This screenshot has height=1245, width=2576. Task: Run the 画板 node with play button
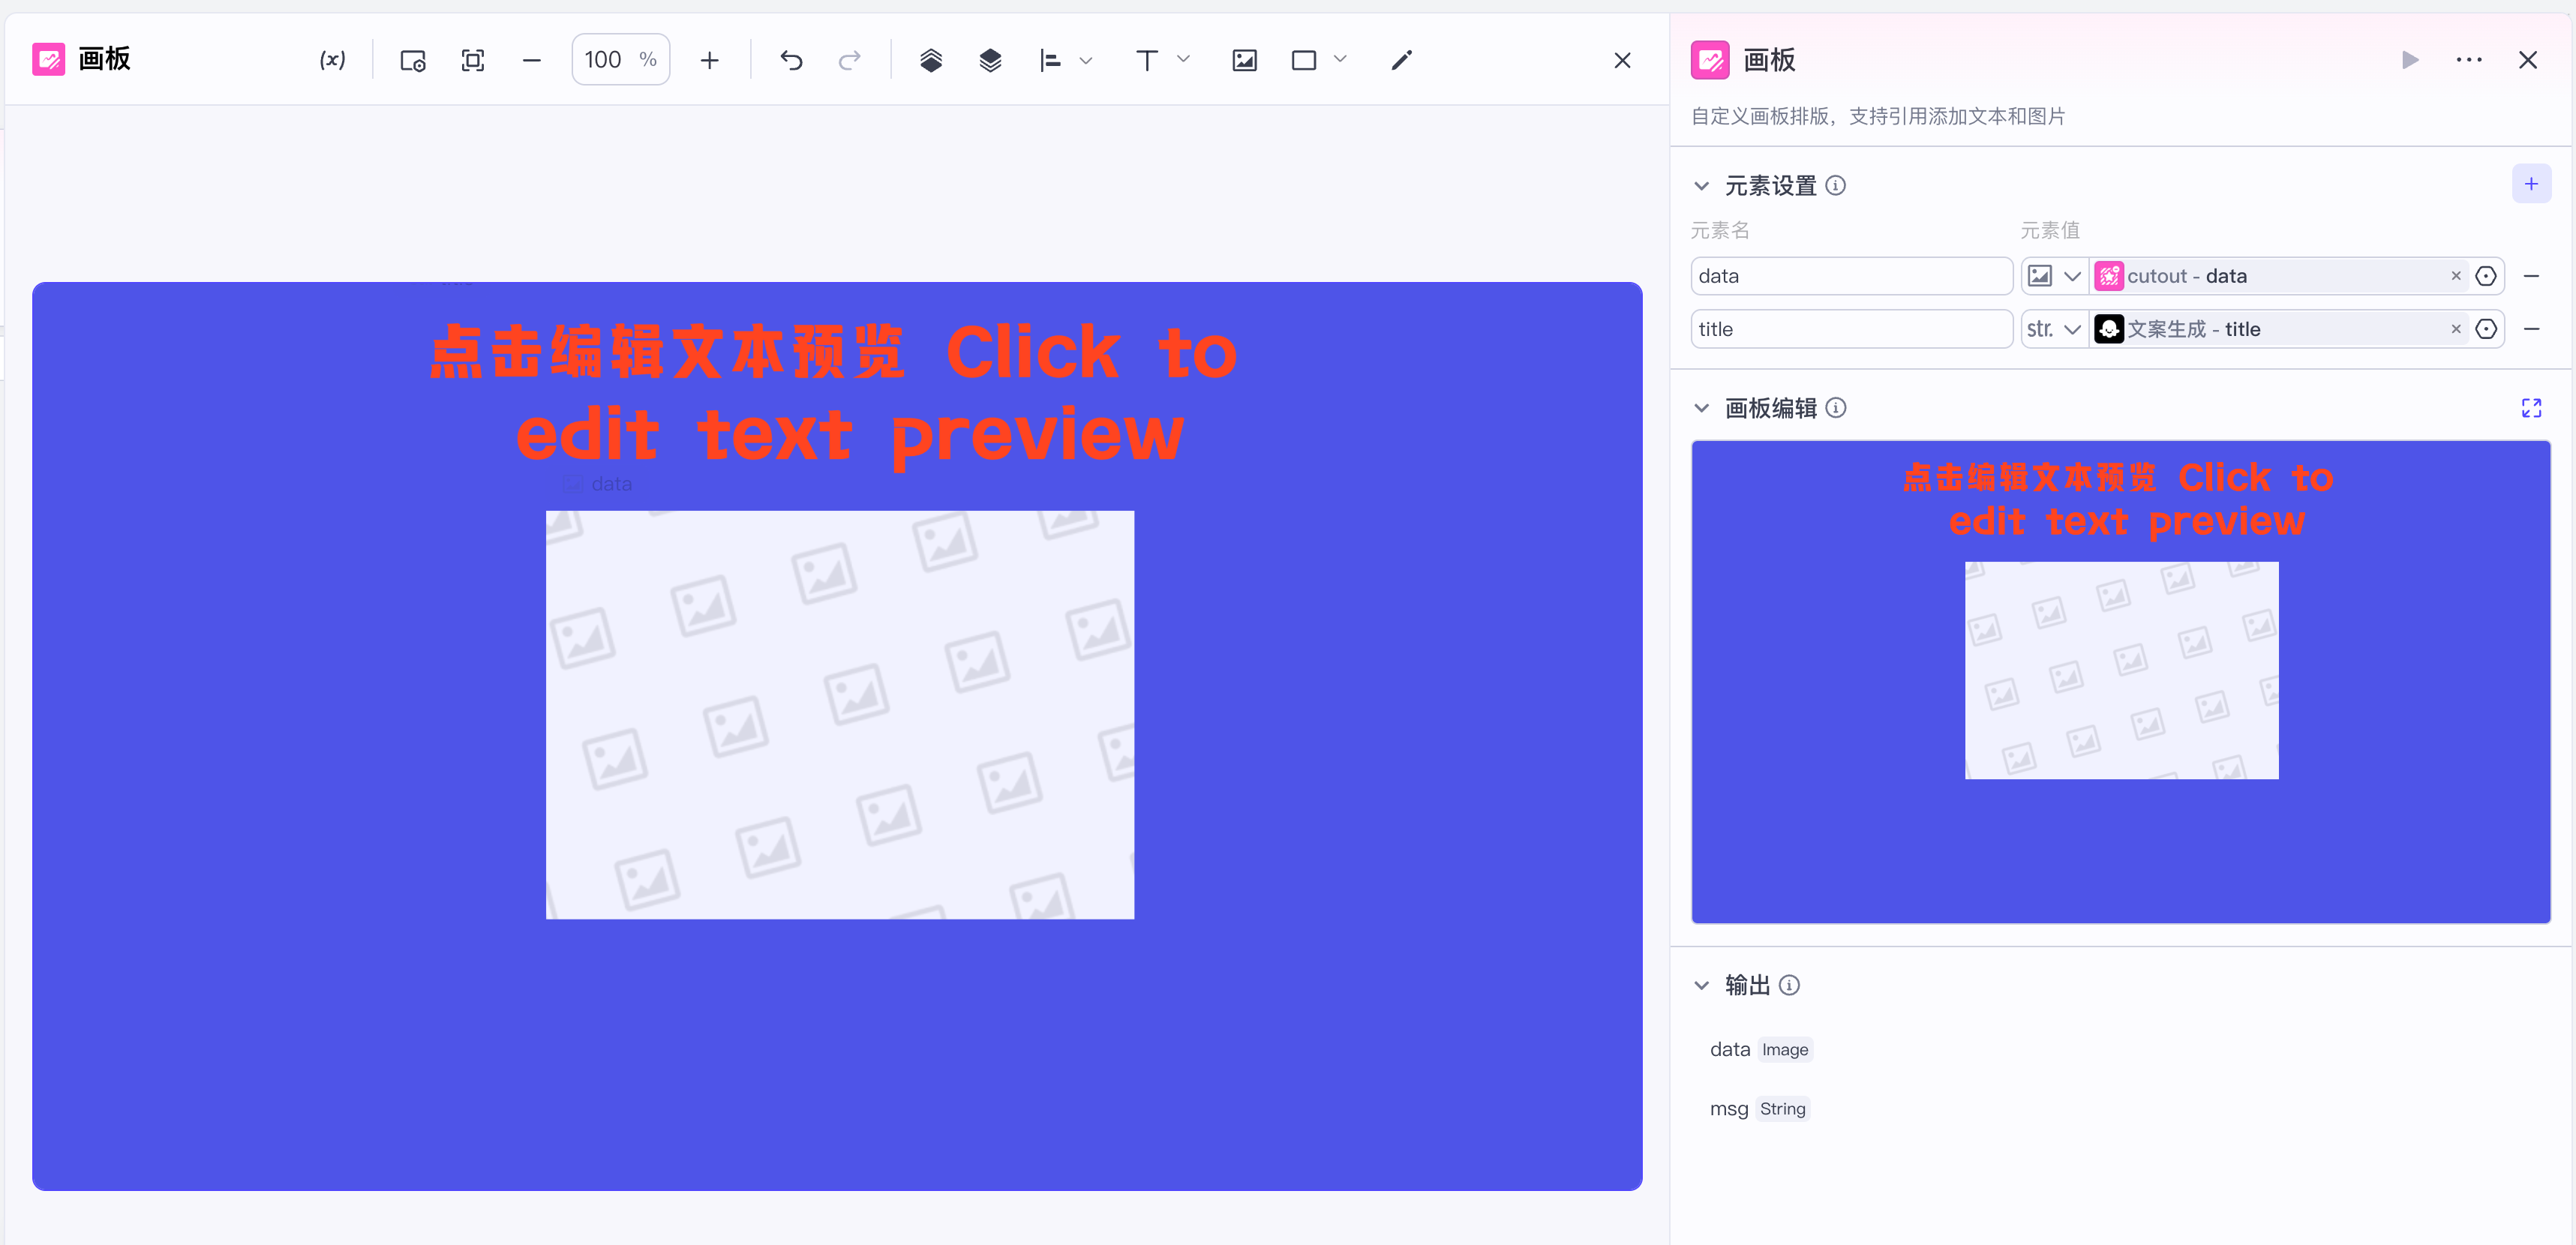click(2410, 60)
